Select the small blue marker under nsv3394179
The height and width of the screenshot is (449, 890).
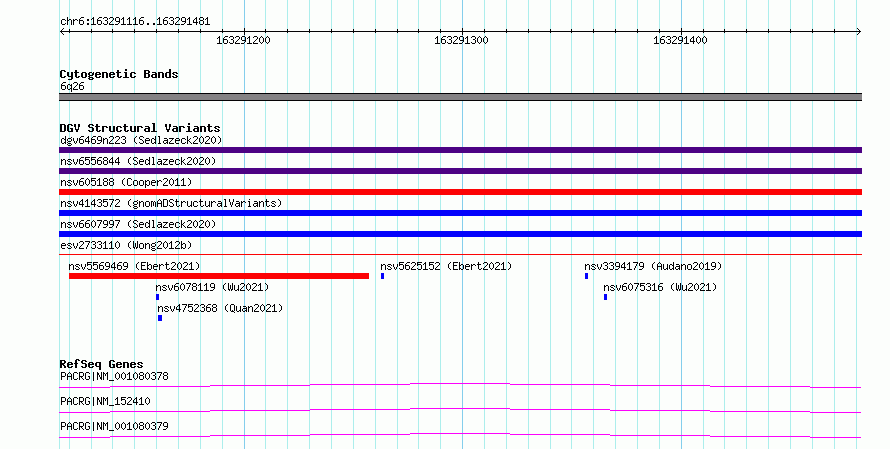586,276
